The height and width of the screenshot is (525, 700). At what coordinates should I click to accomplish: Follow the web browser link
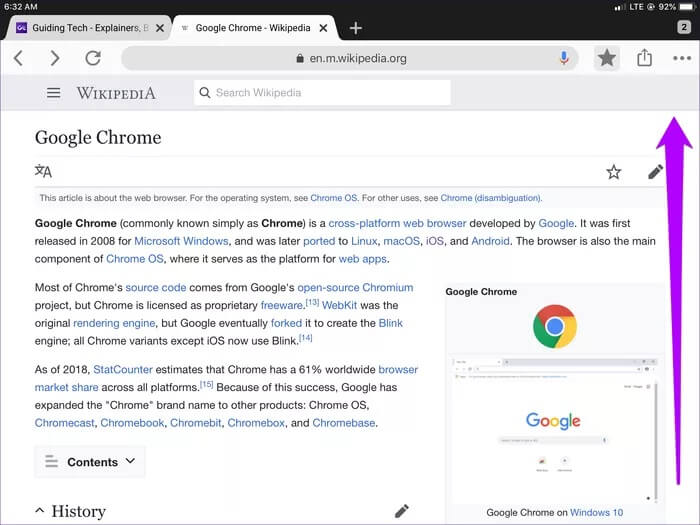[435, 223]
